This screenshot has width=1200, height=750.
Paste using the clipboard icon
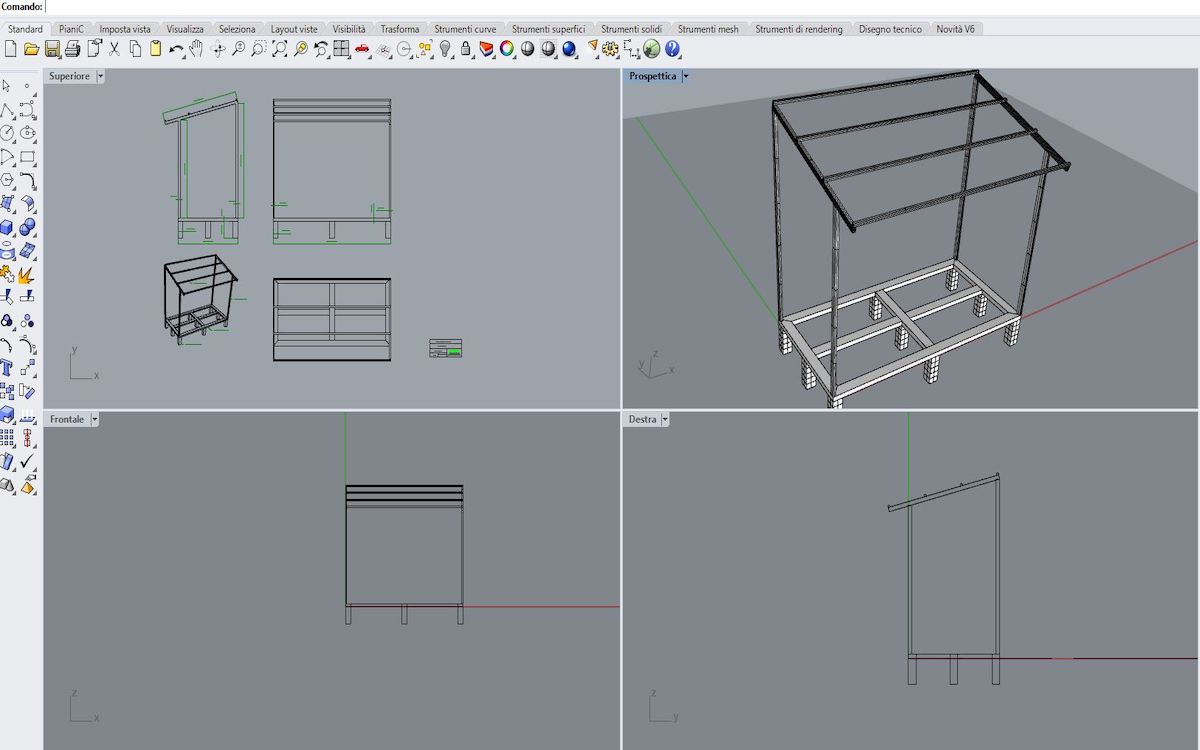[x=156, y=48]
